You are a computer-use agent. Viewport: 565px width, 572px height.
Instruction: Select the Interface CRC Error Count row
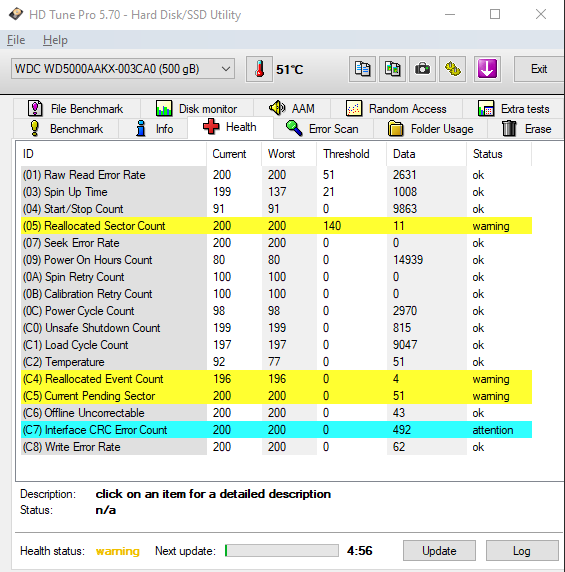tap(276, 430)
